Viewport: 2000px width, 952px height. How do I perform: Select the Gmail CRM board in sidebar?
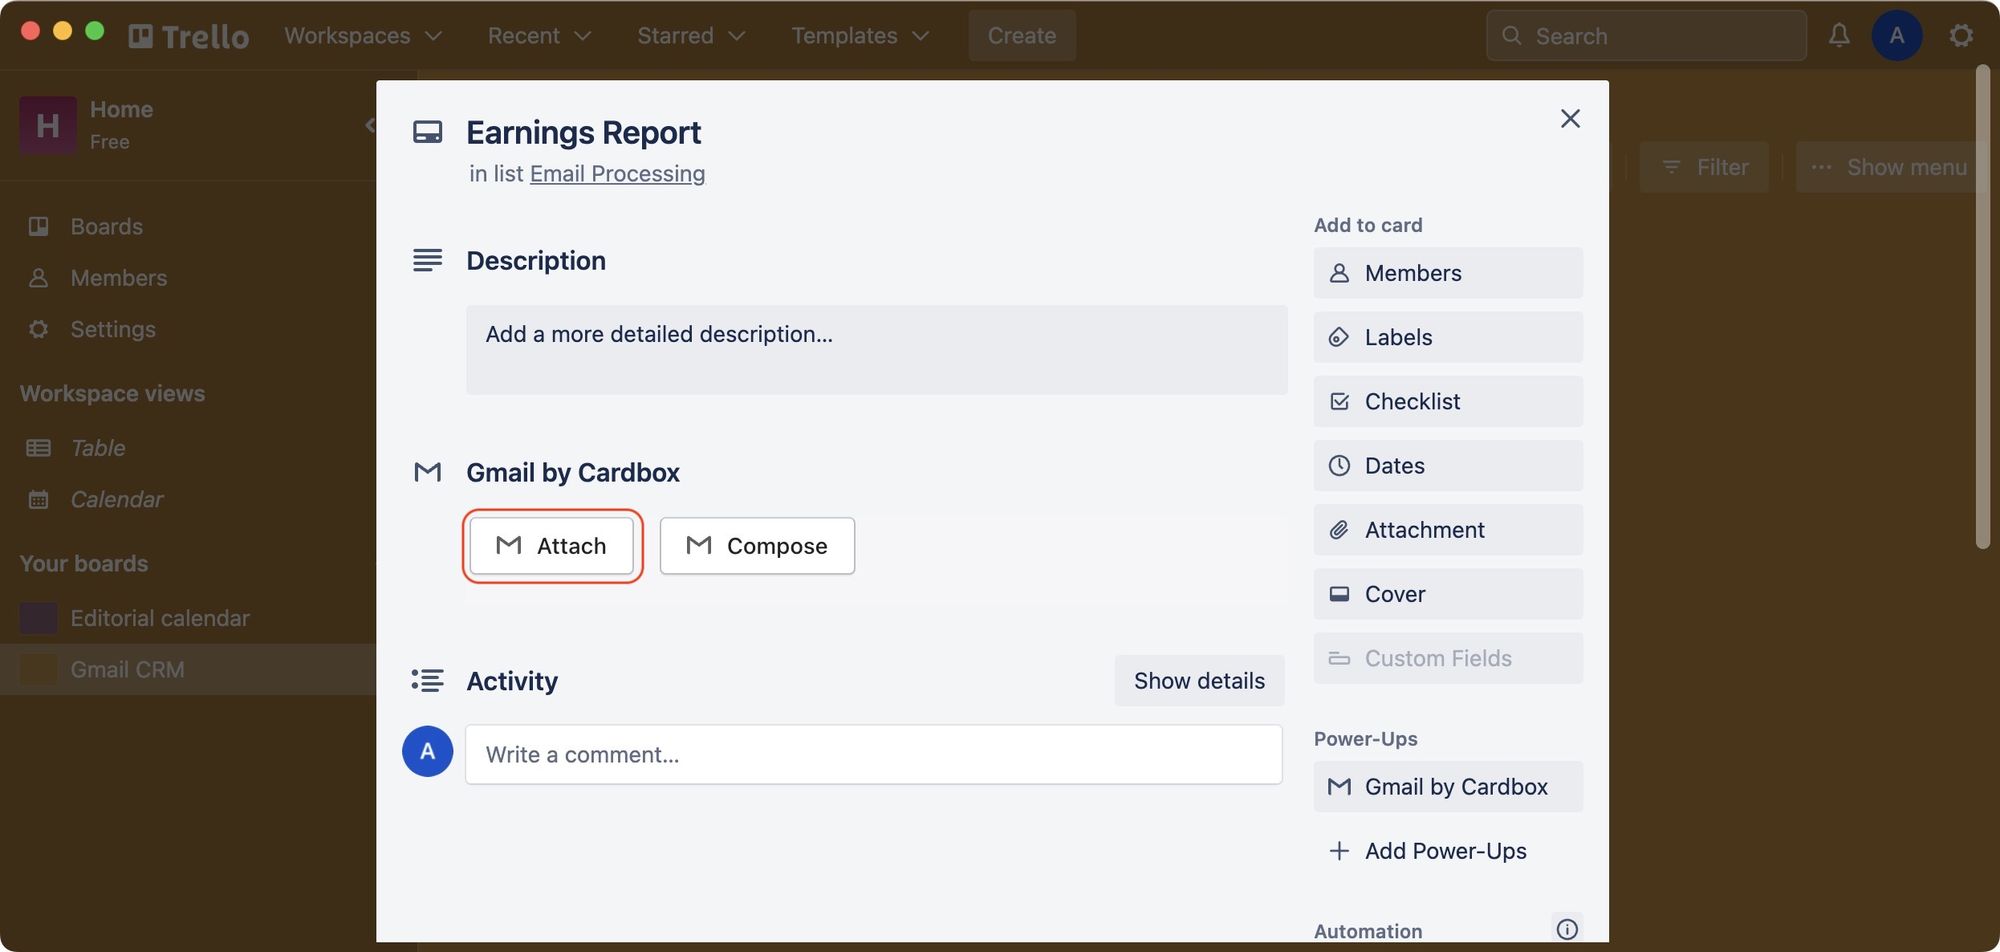[x=129, y=669]
